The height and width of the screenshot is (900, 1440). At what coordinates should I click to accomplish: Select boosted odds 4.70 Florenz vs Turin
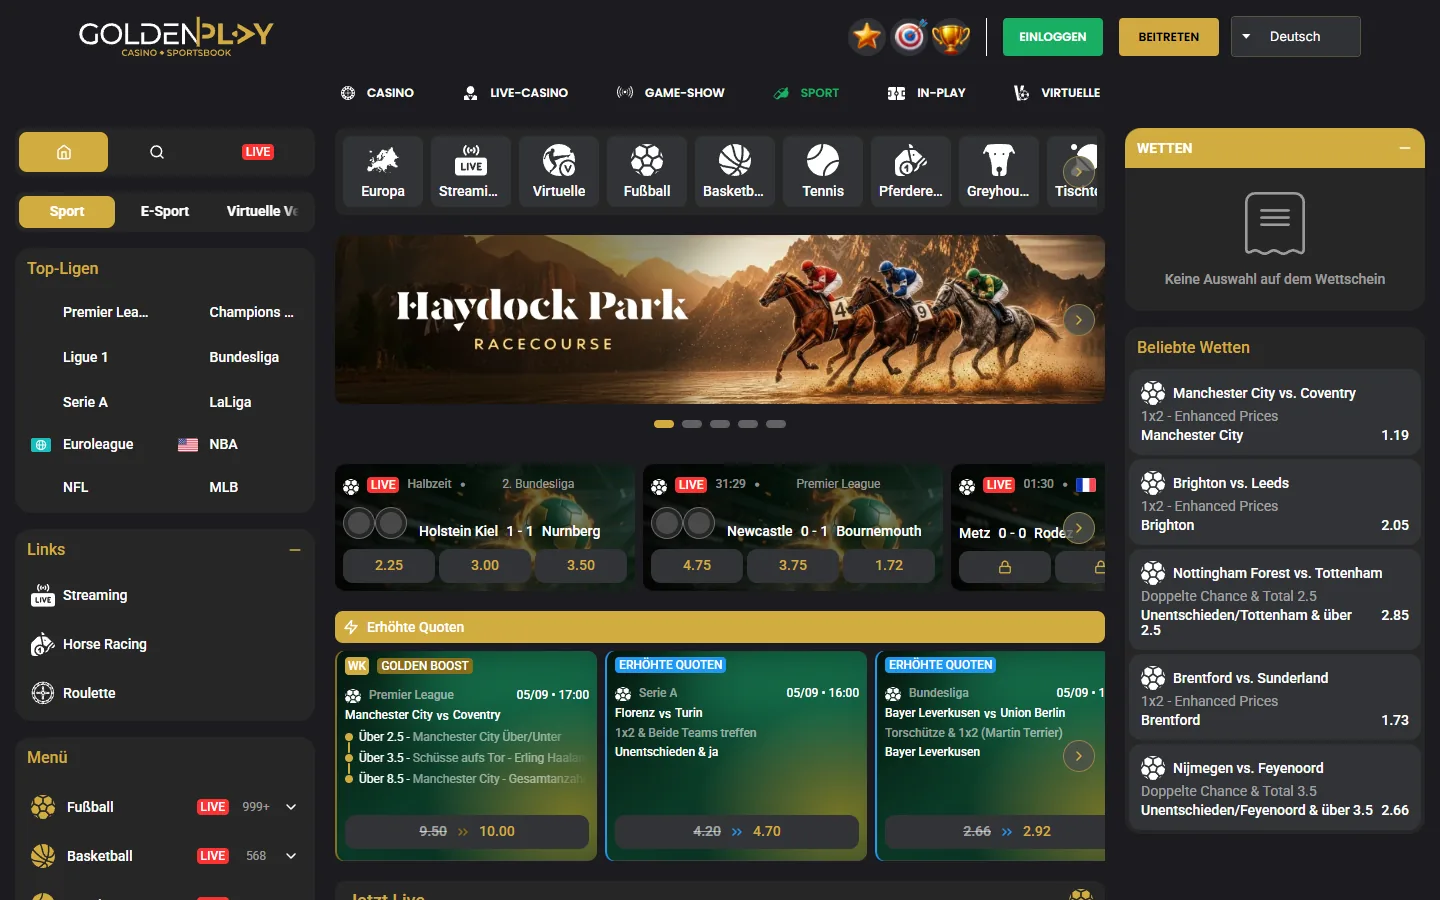pos(737,832)
